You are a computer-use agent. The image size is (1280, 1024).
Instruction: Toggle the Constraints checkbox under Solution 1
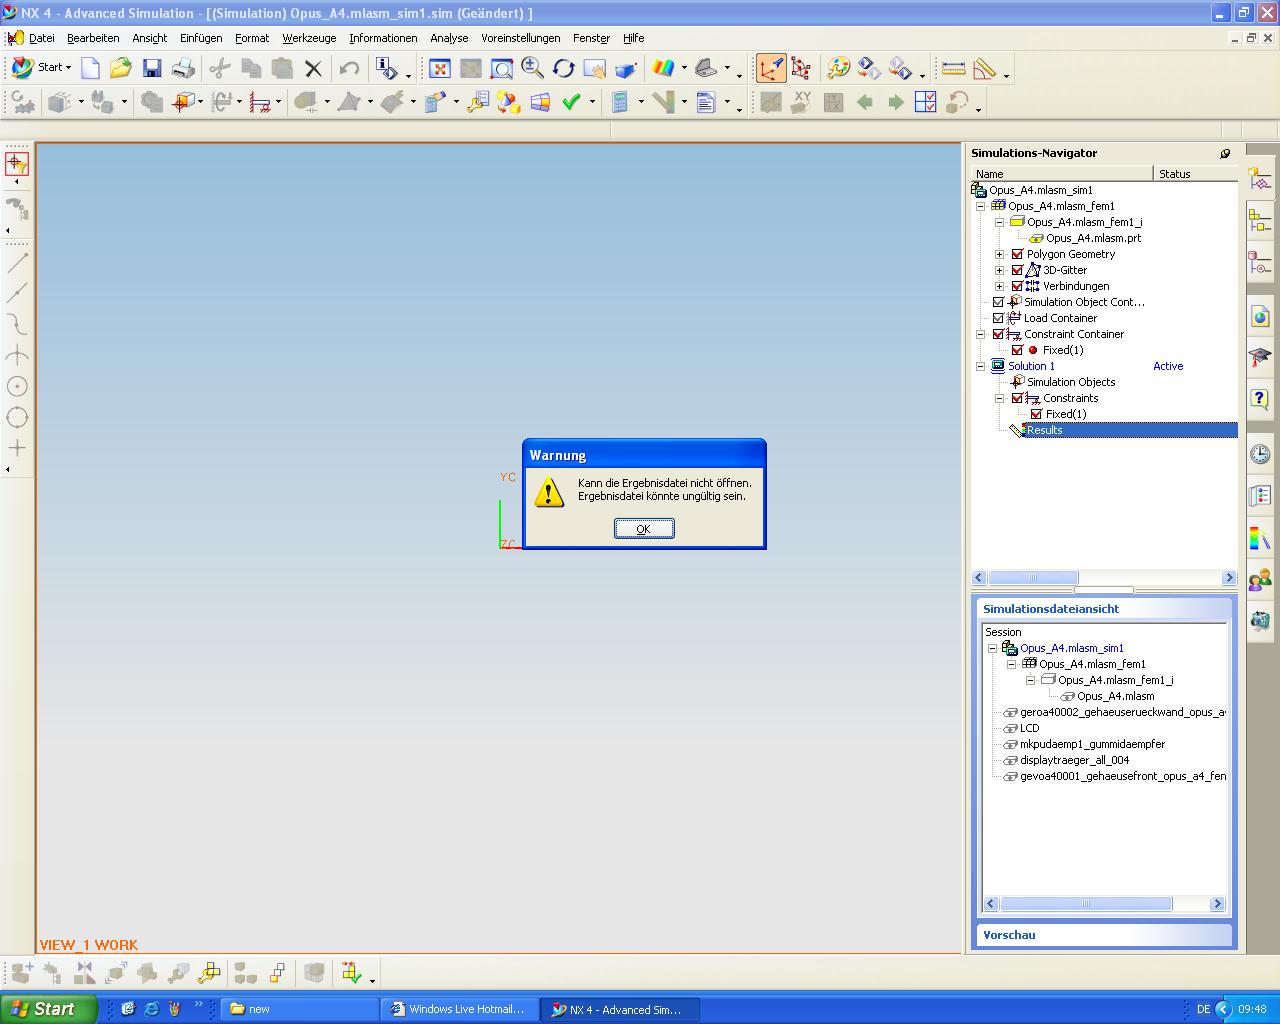click(x=1017, y=398)
